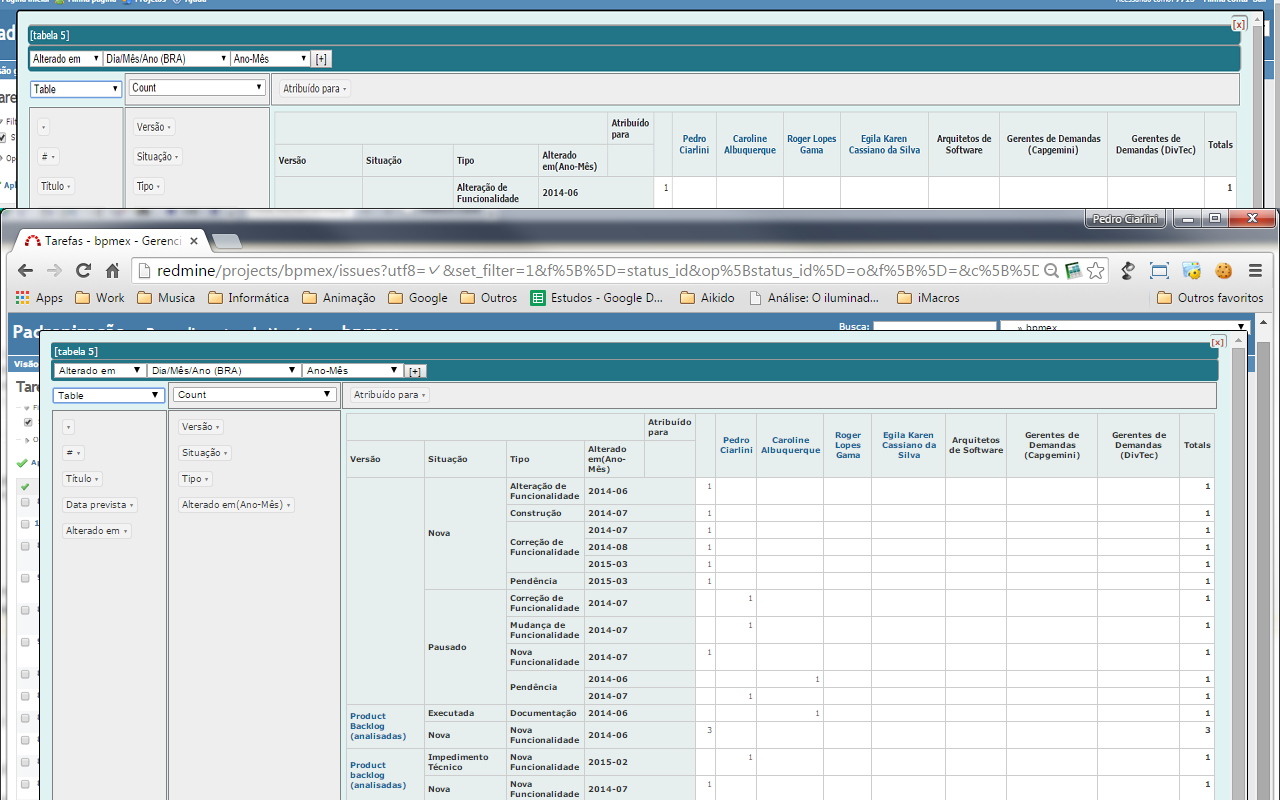The width and height of the screenshot is (1280, 800).
Task: Open 'Product Backlog (analisadas)' link beside Executada
Action: [377, 726]
